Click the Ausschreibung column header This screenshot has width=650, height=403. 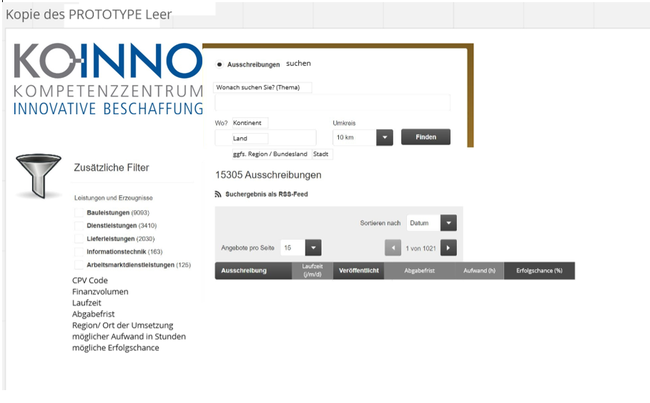243,270
